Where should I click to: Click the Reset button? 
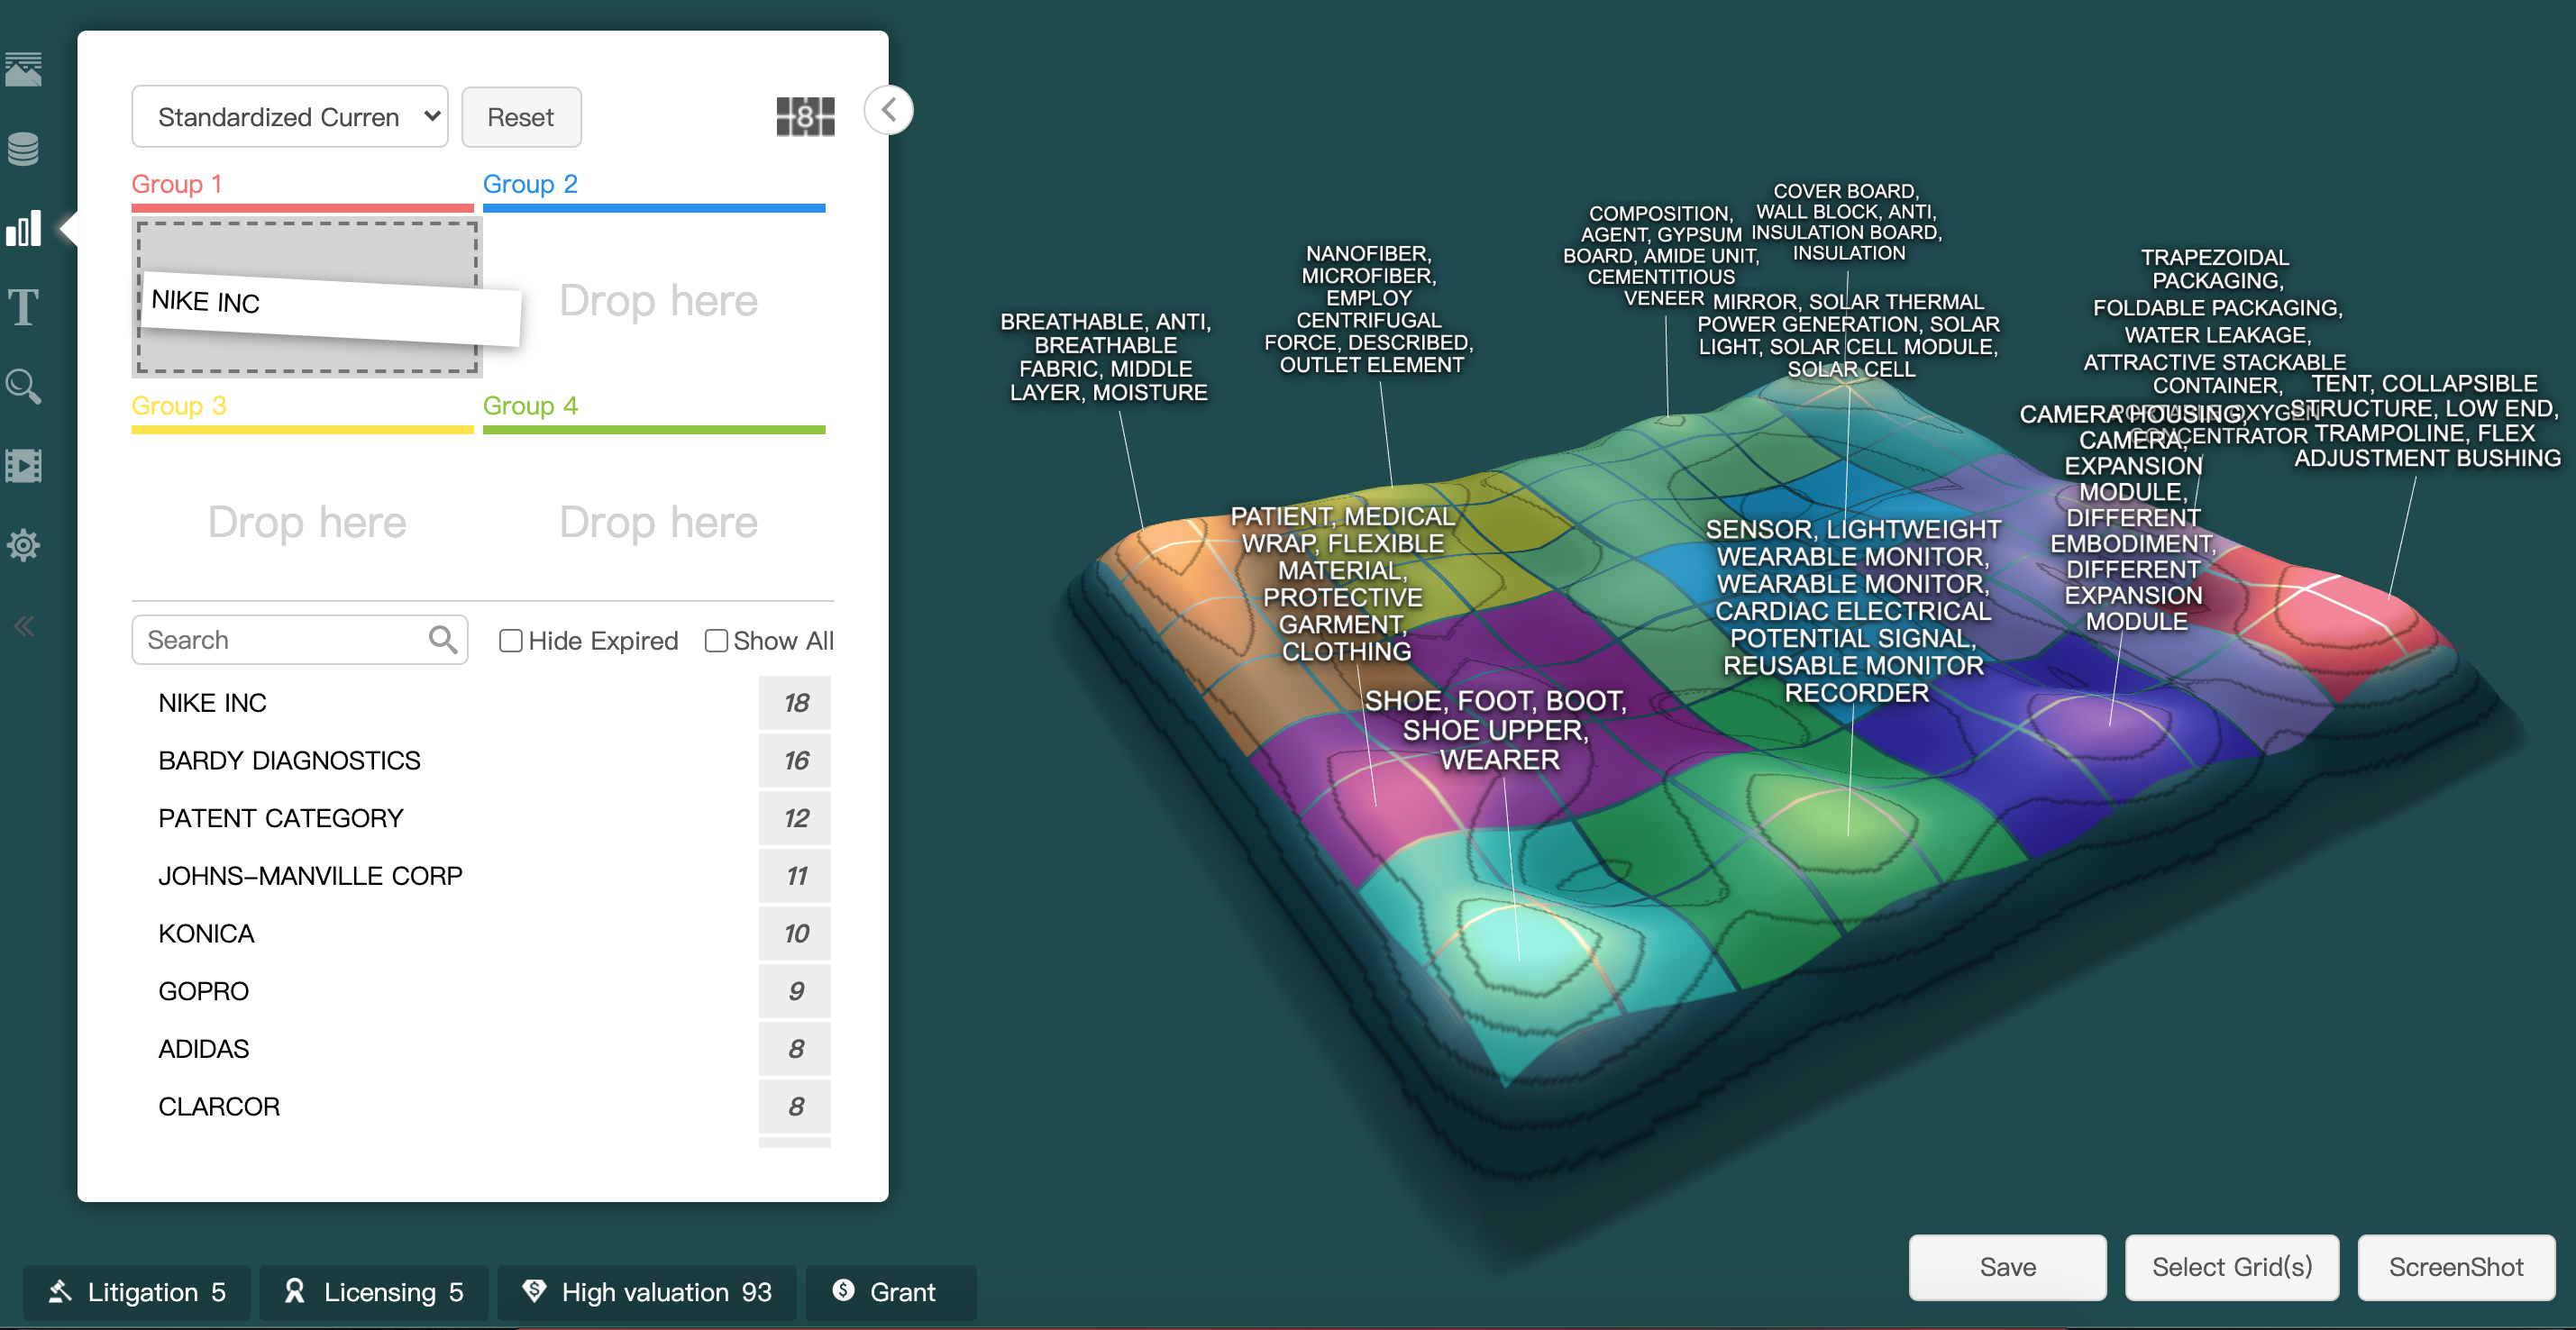(x=519, y=115)
